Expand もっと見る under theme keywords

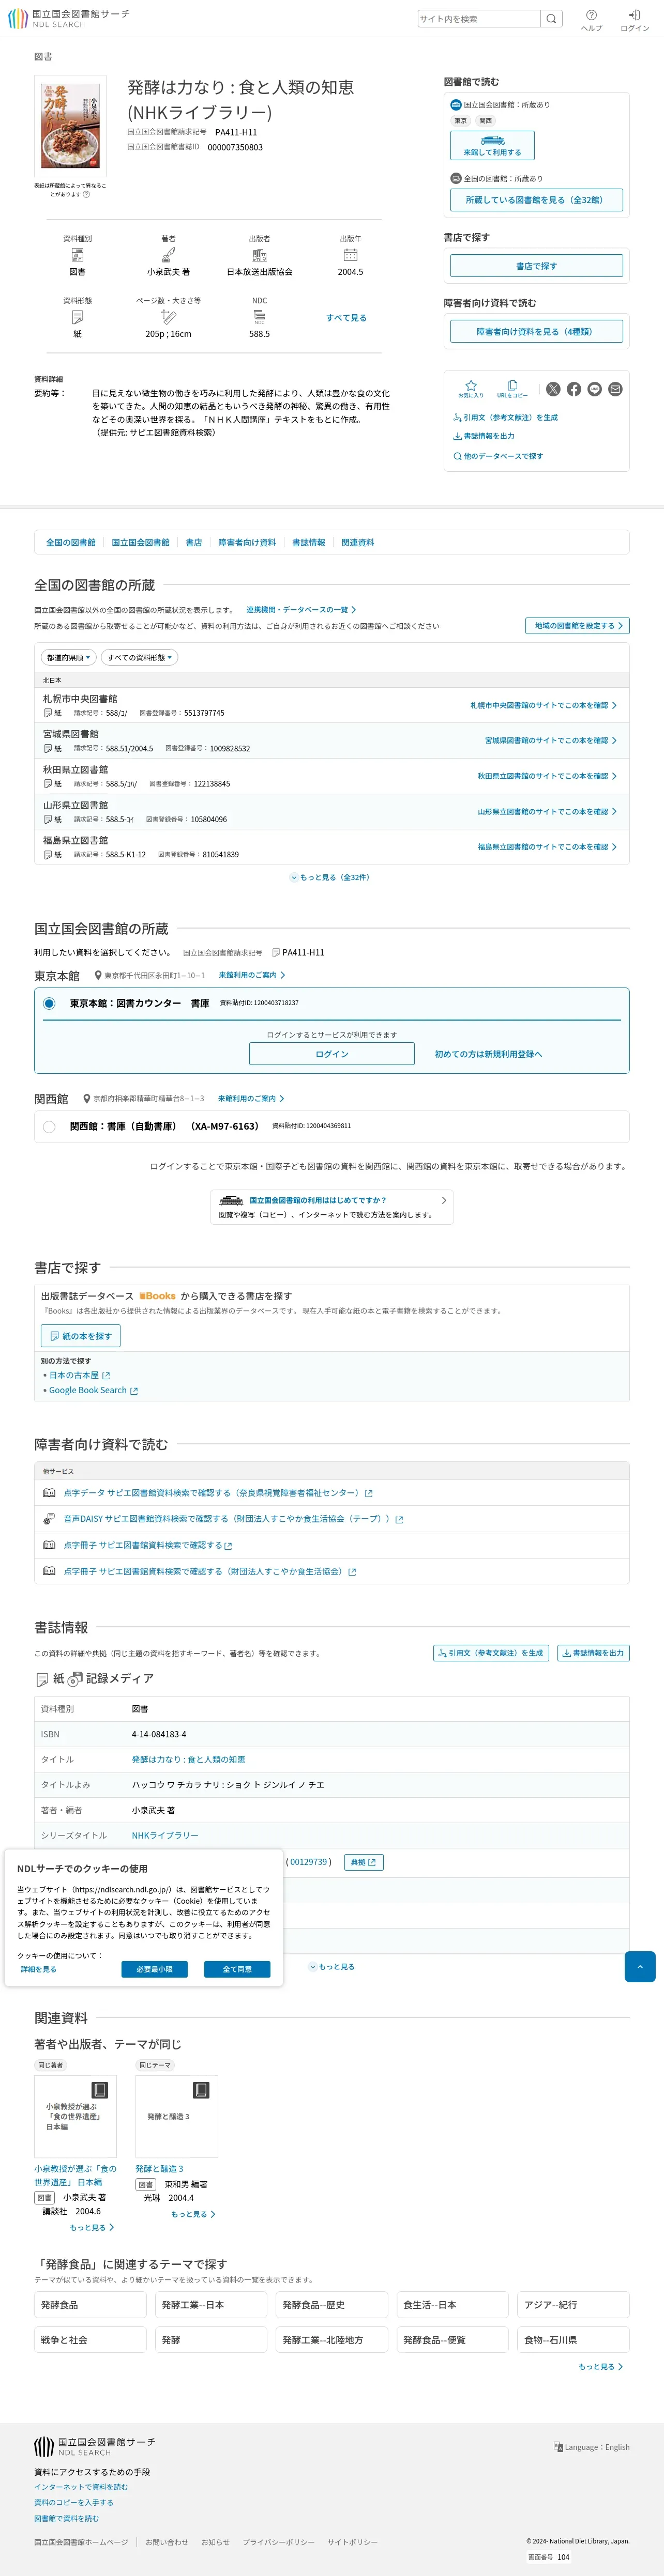(601, 2367)
